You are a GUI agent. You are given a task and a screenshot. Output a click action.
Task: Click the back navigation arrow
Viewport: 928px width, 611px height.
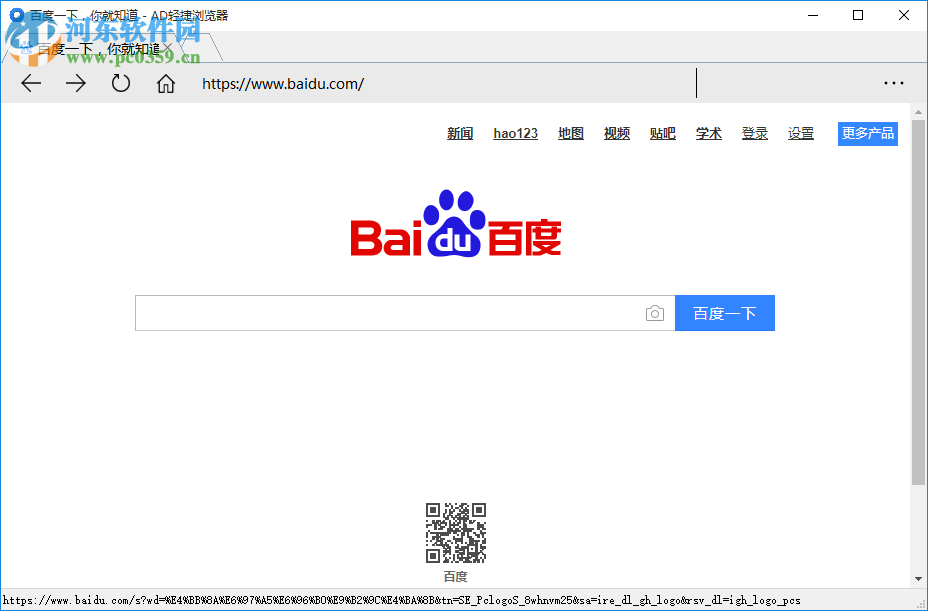(x=30, y=83)
